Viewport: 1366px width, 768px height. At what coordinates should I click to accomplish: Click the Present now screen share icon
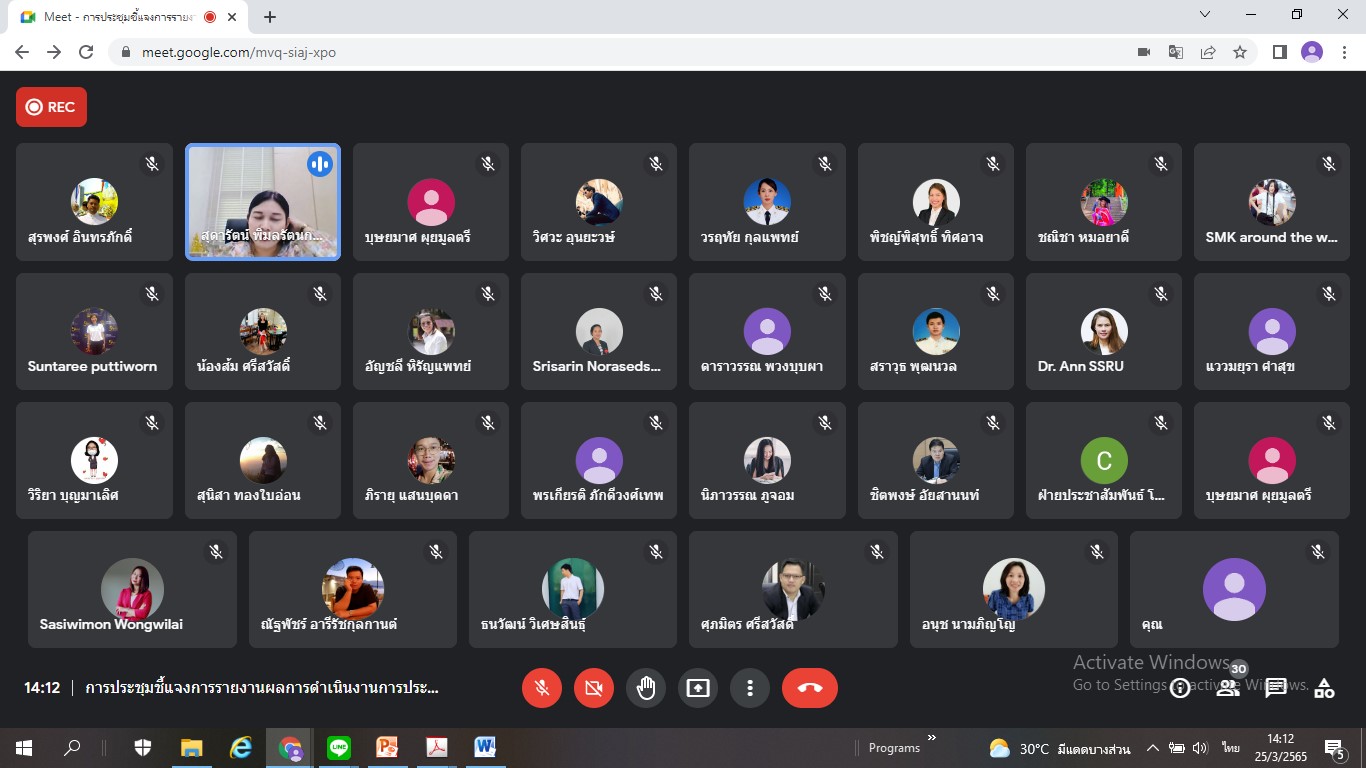click(x=698, y=688)
